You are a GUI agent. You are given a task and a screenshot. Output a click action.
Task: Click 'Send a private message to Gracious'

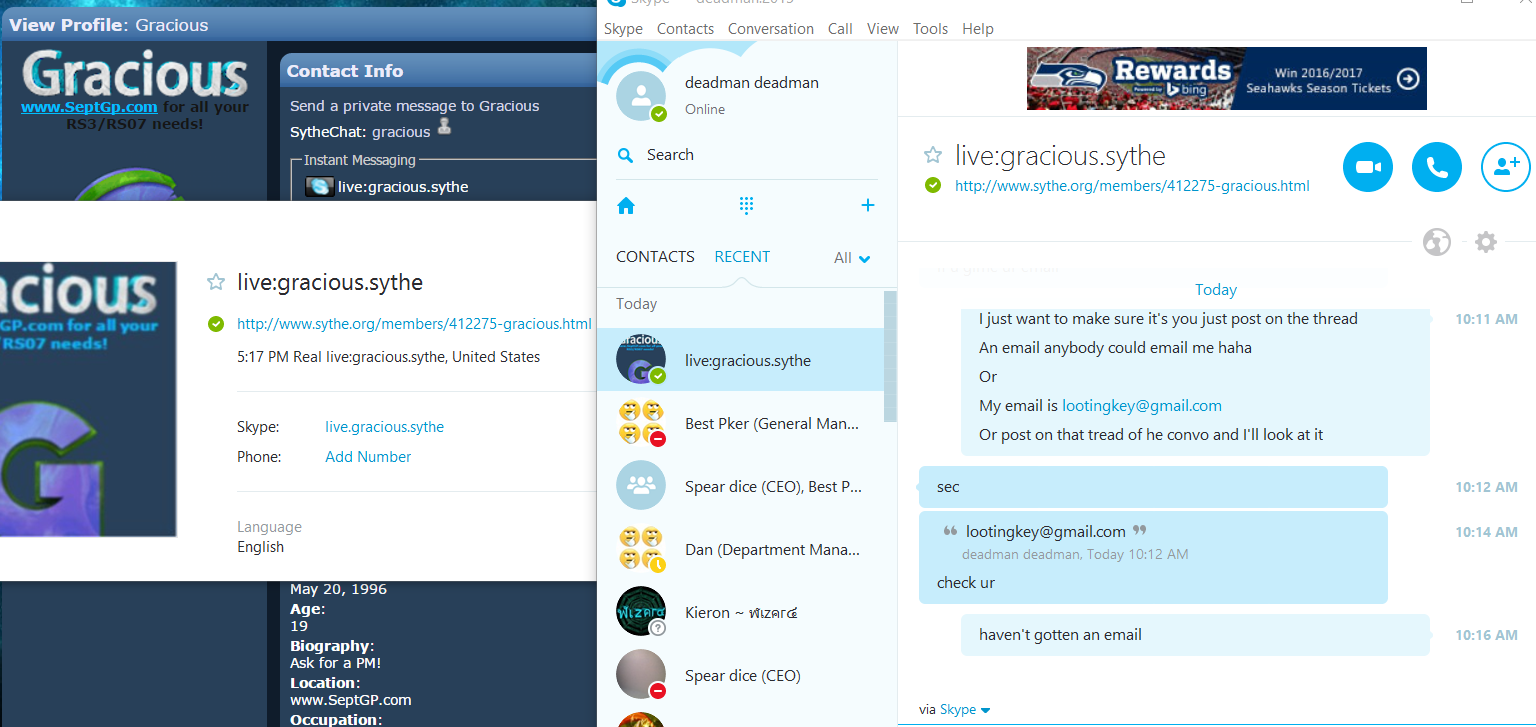tap(415, 106)
